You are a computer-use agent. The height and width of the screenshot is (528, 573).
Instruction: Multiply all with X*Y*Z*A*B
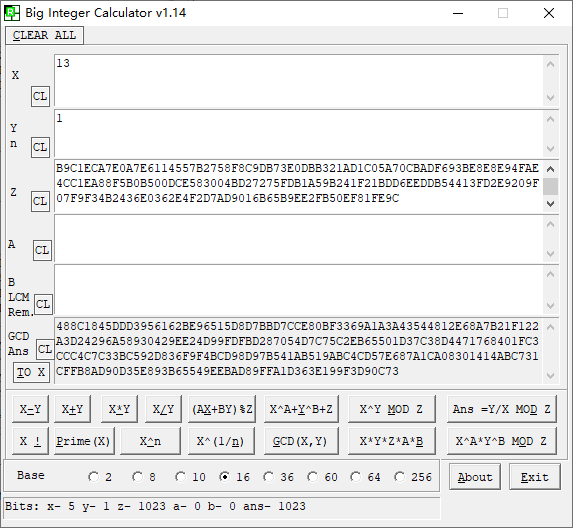pos(391,441)
